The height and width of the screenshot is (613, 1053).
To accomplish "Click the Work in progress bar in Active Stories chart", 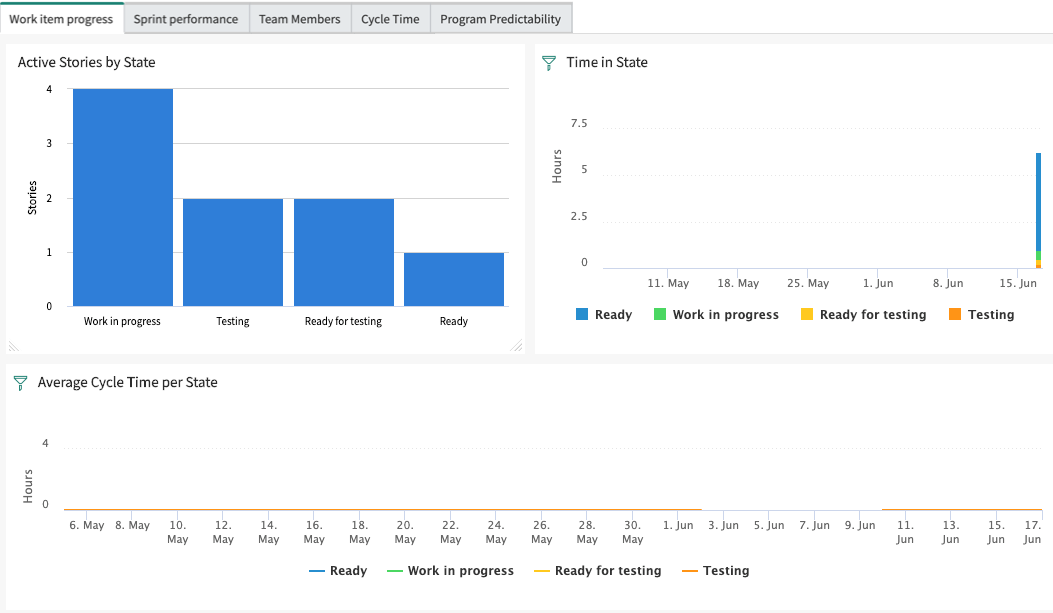I will coord(123,197).
